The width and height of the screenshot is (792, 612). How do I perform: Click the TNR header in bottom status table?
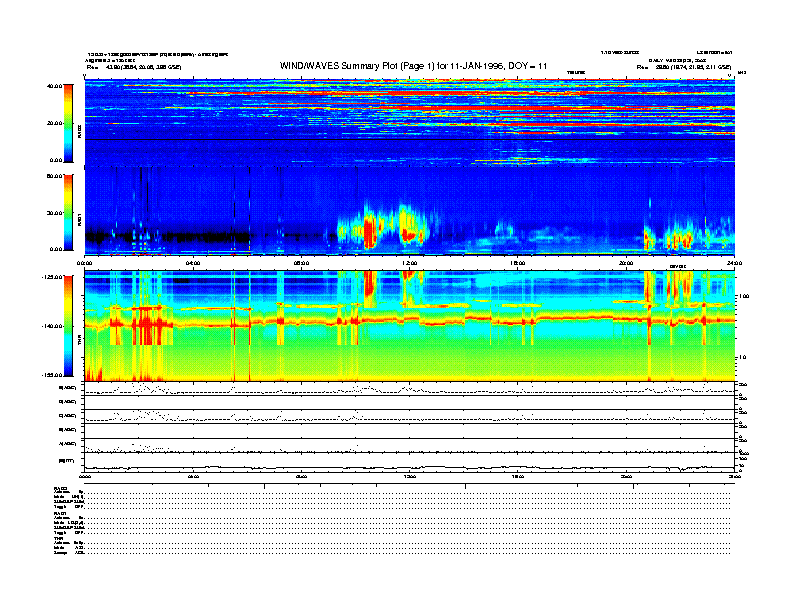(x=58, y=538)
